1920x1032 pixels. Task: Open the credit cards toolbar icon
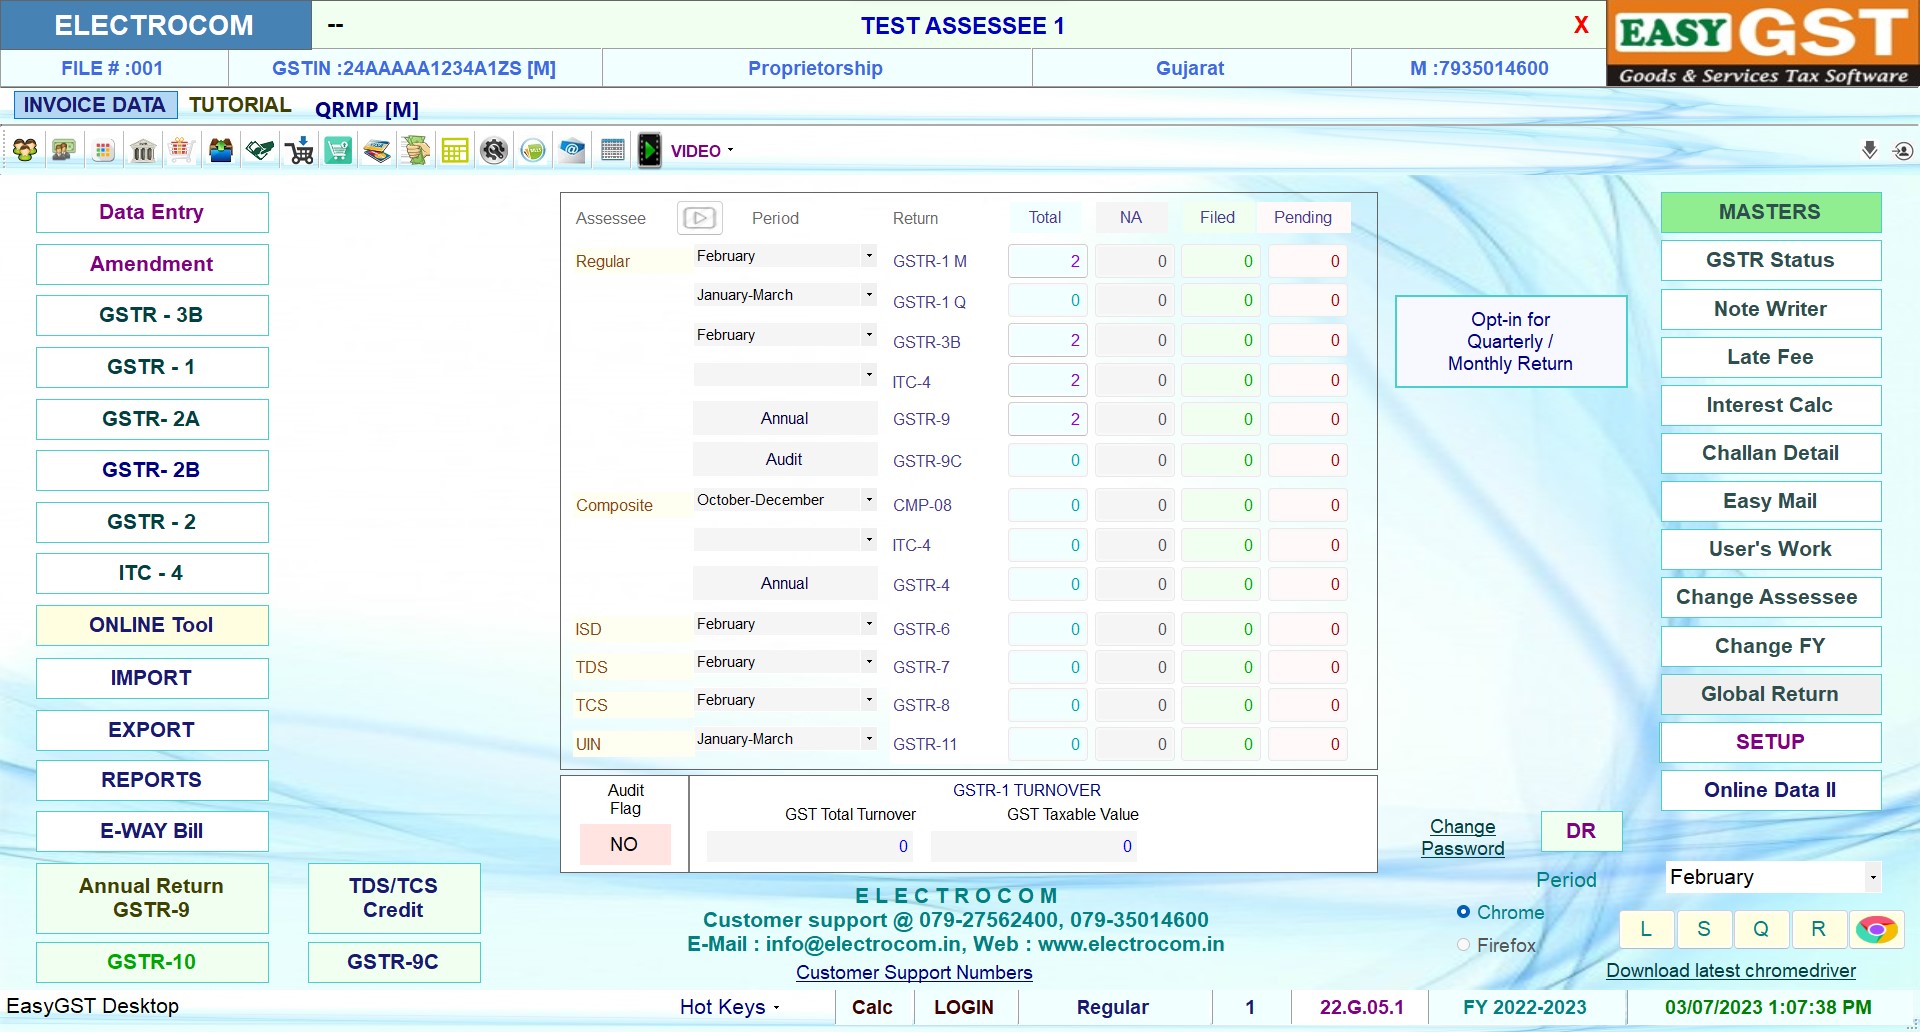coord(377,151)
